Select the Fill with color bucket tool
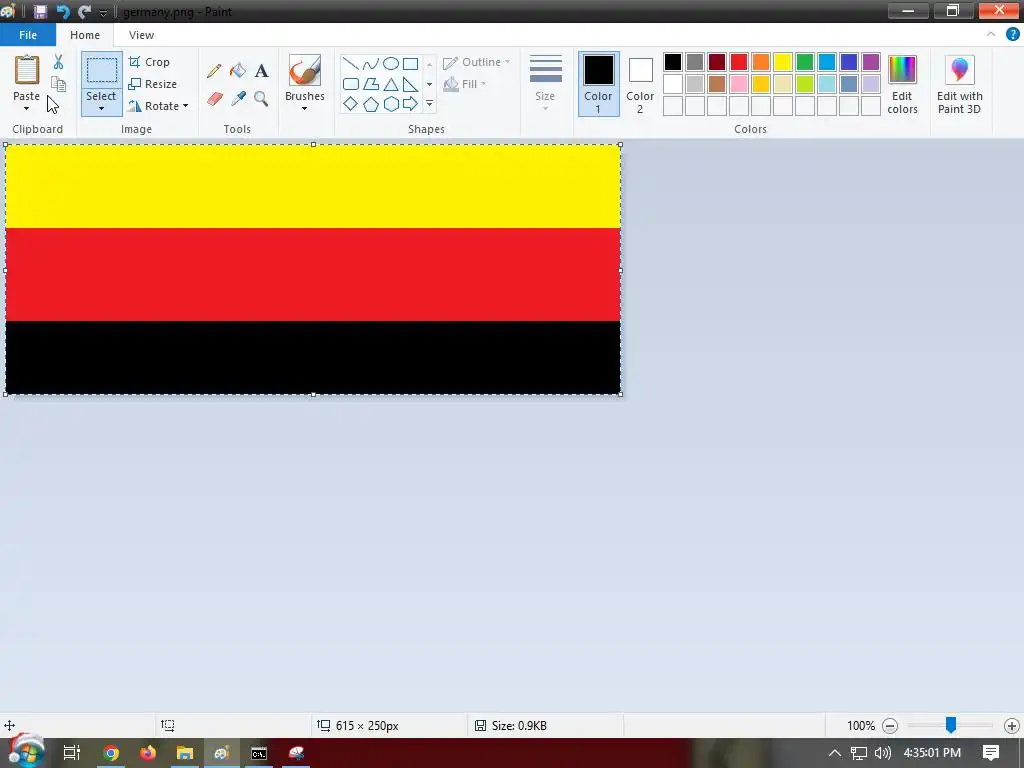 [x=238, y=71]
